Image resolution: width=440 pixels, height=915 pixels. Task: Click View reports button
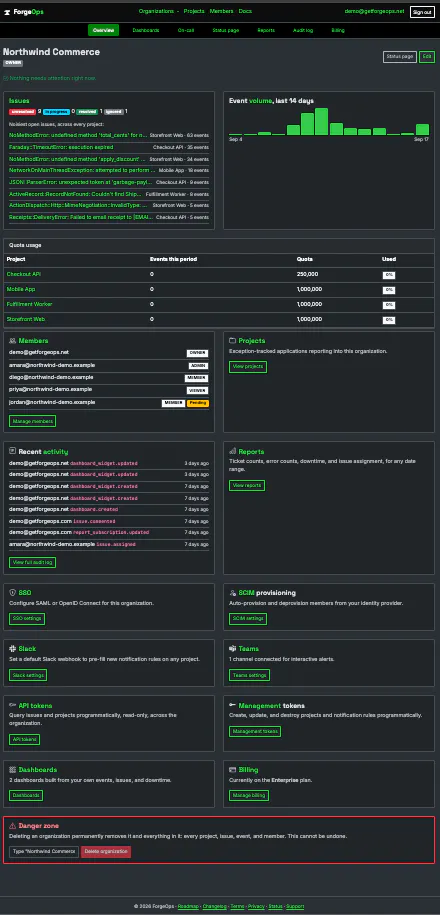247,486
